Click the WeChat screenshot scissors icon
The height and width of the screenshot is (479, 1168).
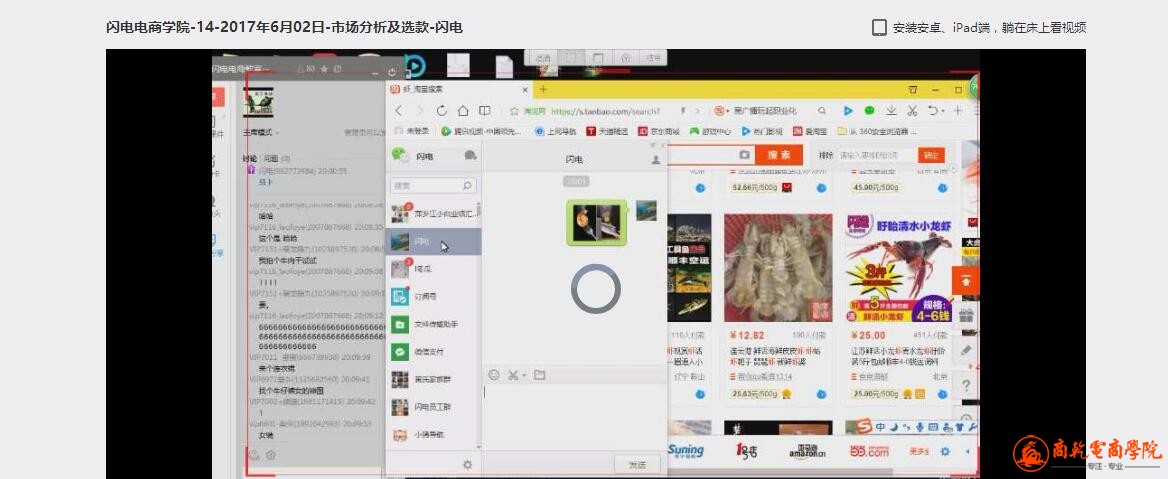click(512, 375)
